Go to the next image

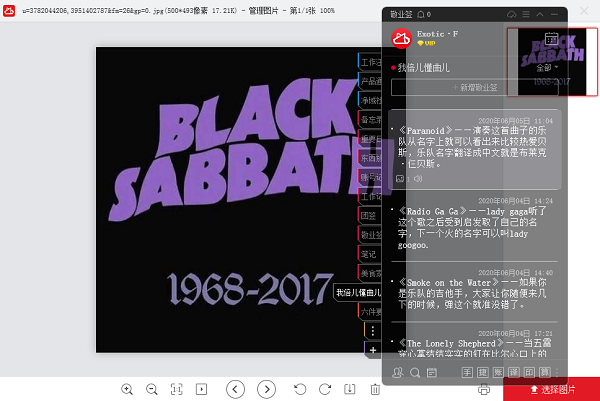tap(266, 390)
